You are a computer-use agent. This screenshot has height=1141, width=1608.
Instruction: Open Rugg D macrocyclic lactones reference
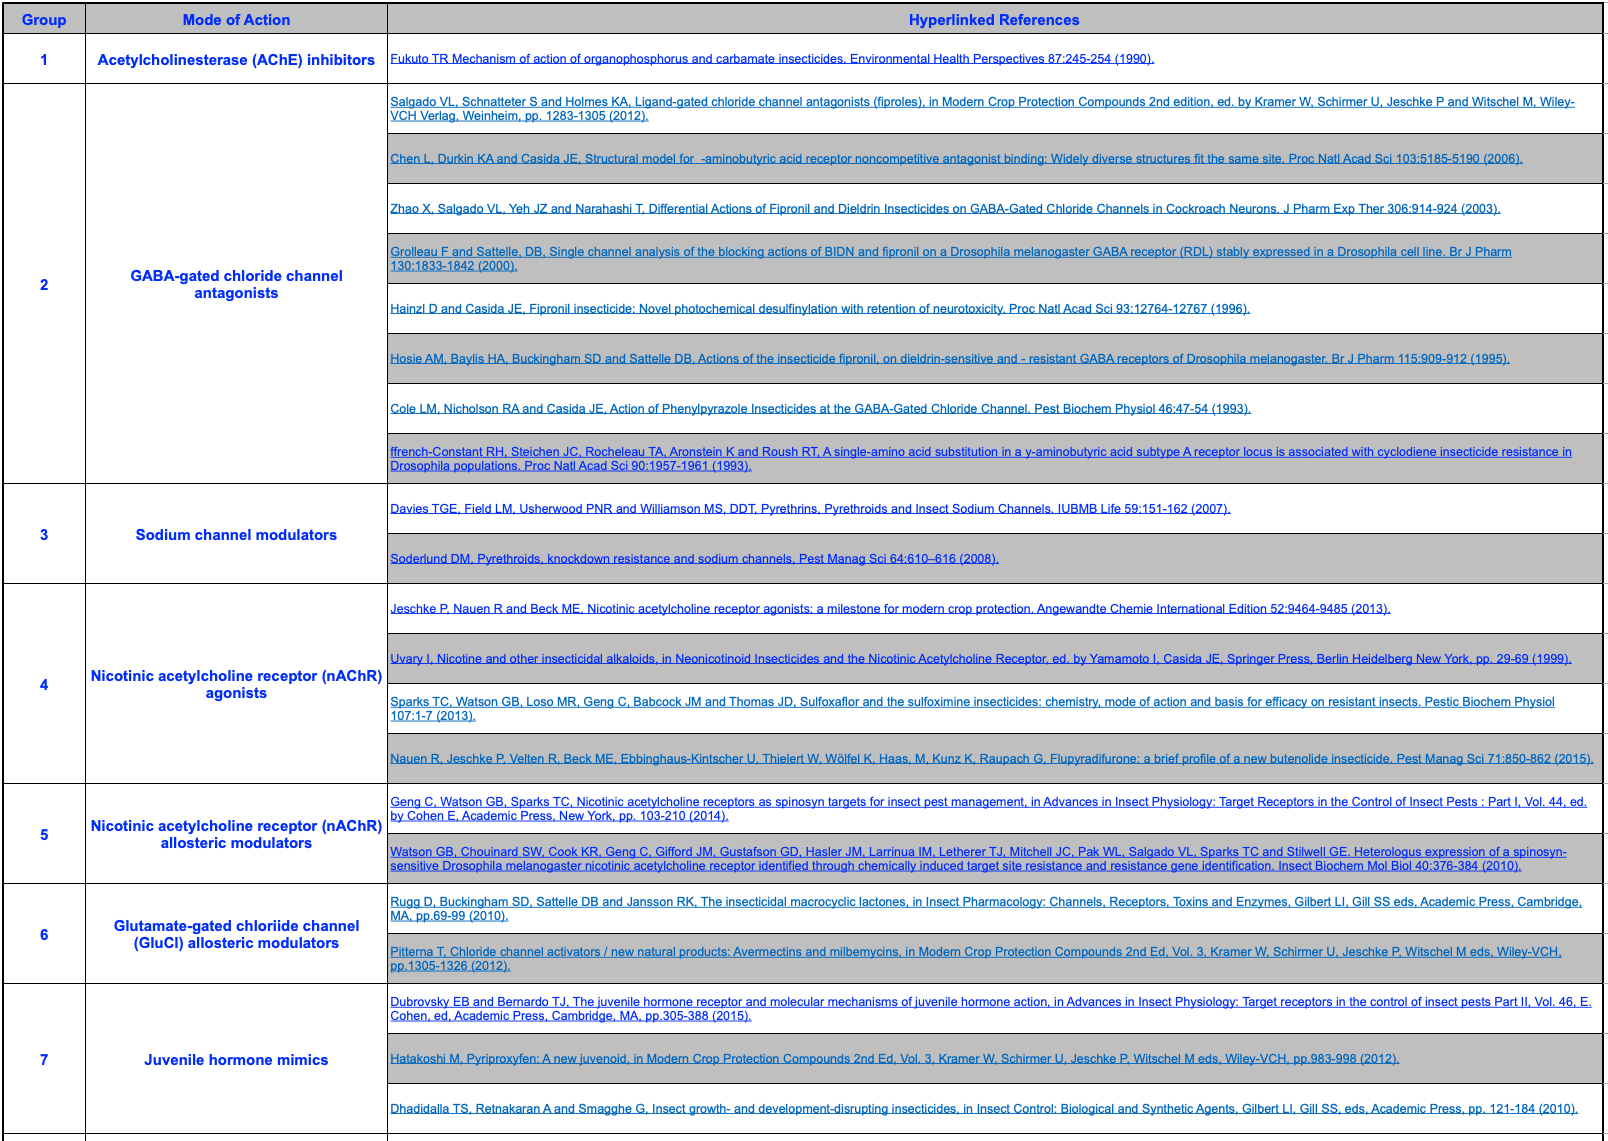click(x=985, y=902)
